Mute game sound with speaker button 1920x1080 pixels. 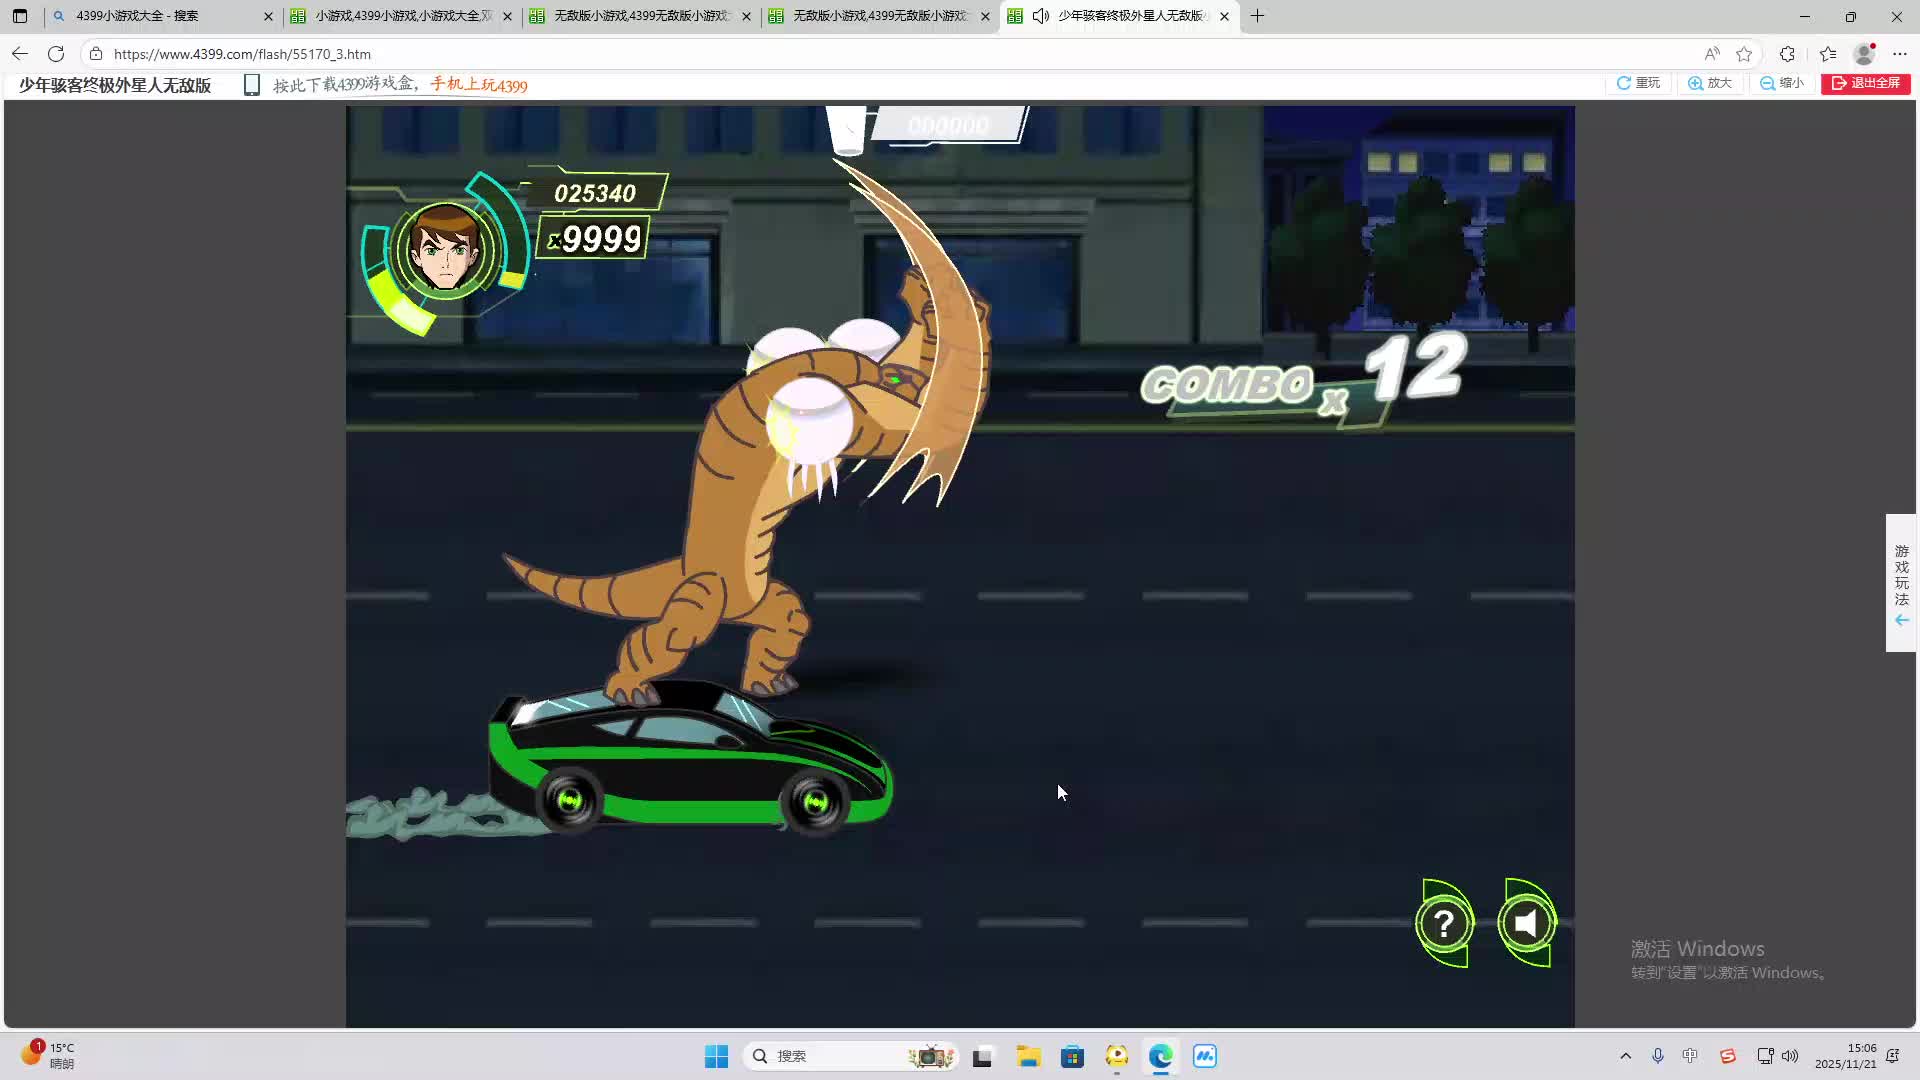tap(1526, 923)
